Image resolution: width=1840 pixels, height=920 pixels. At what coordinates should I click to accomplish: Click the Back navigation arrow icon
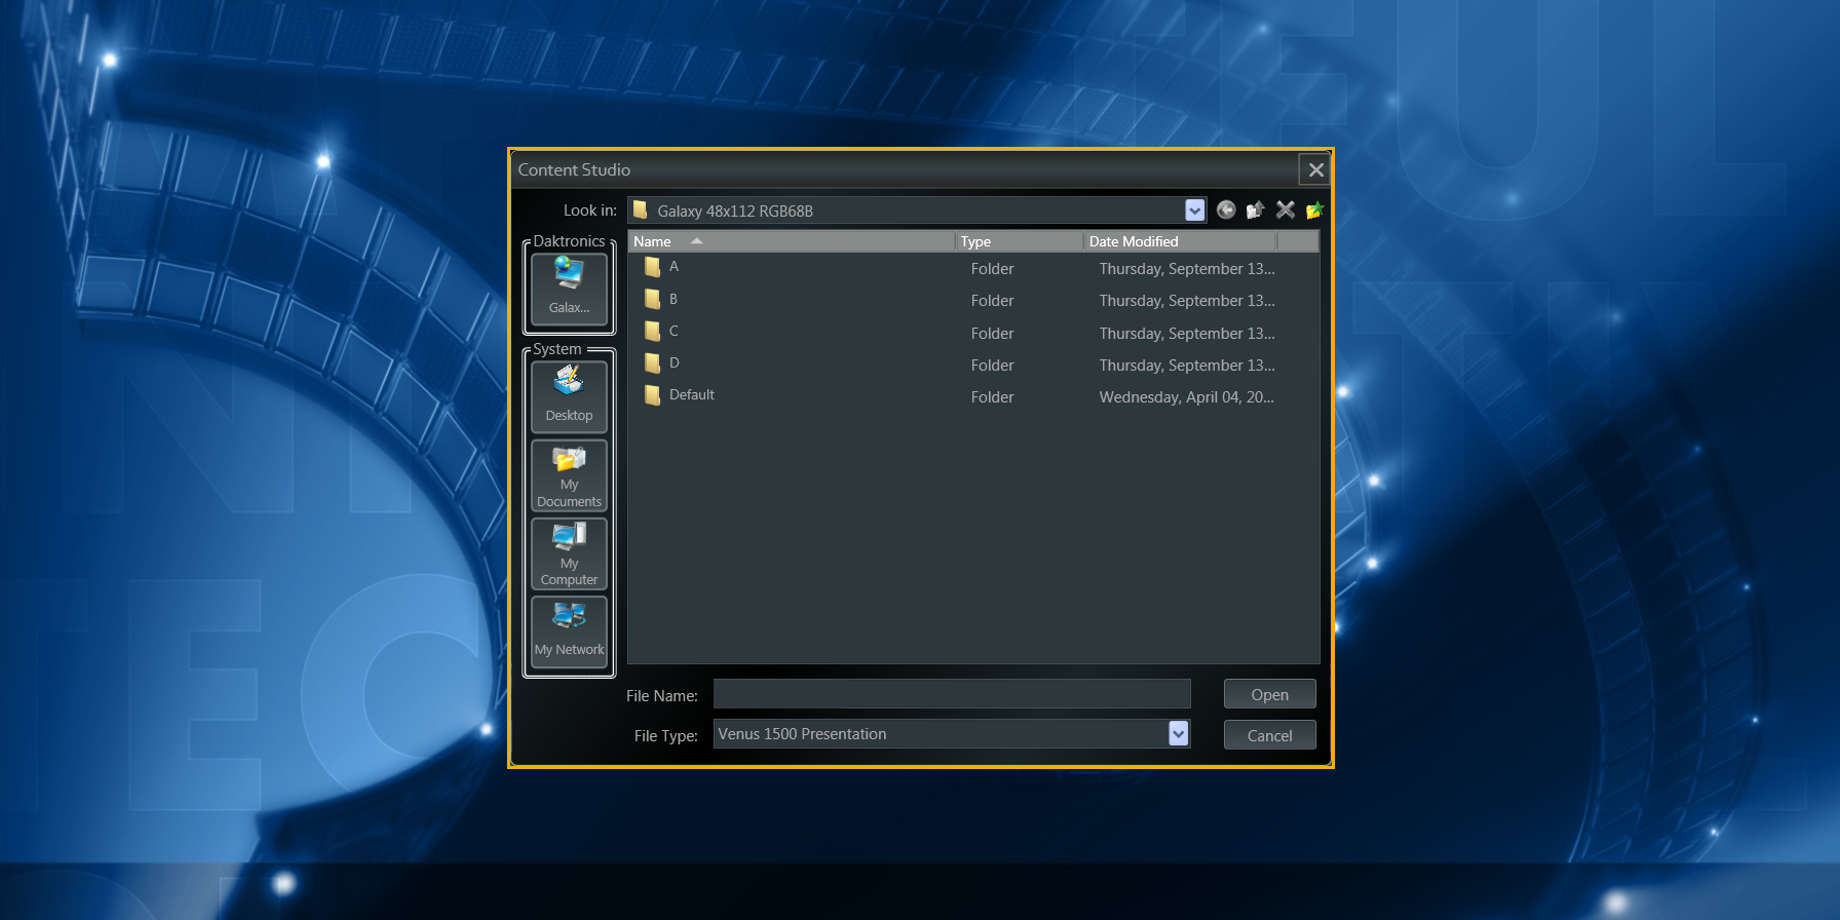(1226, 210)
